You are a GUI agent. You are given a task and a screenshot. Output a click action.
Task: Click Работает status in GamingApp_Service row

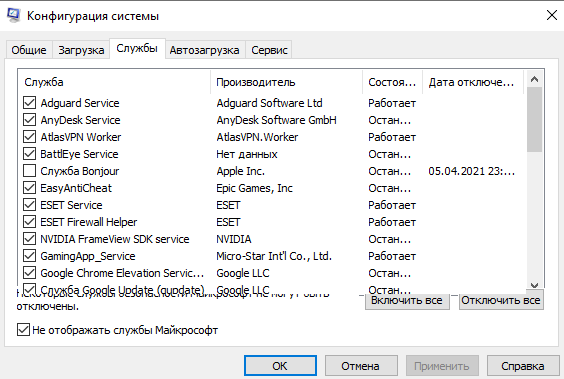point(392,256)
